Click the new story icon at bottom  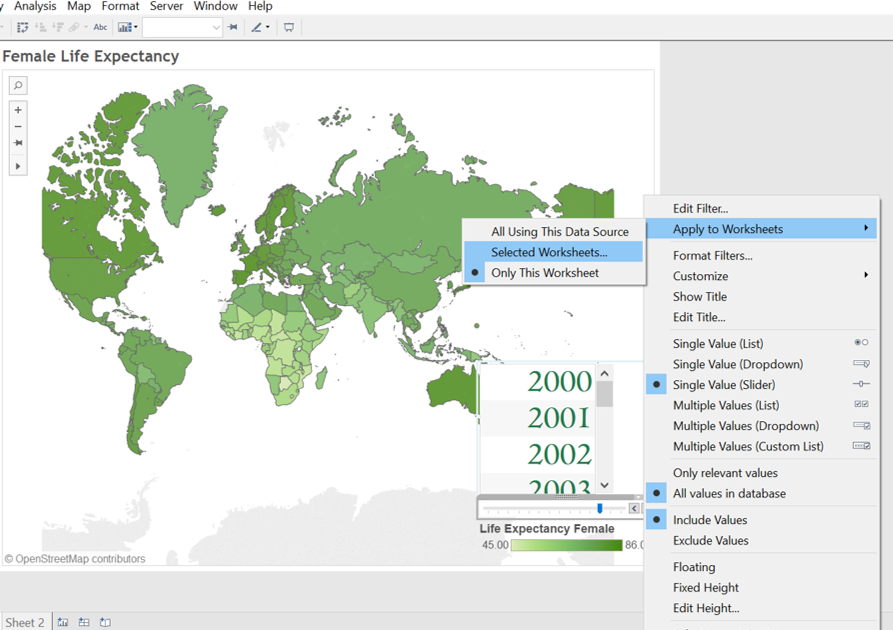(105, 622)
